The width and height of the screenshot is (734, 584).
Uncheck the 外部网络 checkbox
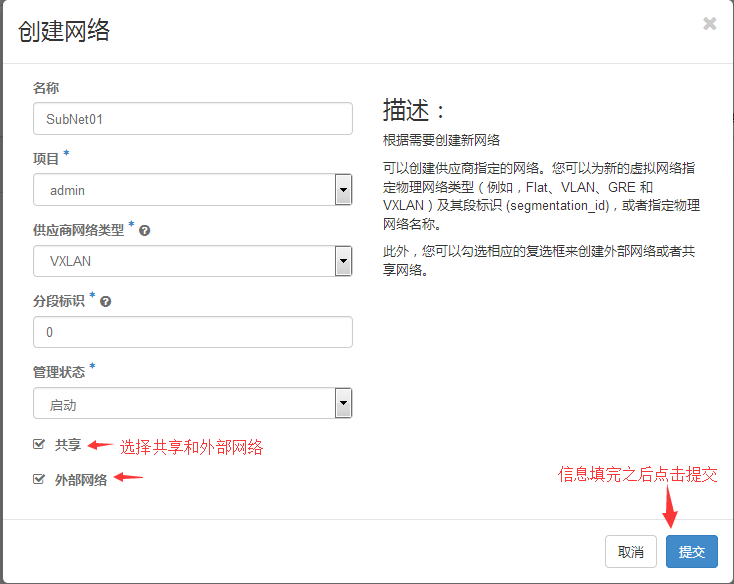(x=39, y=479)
